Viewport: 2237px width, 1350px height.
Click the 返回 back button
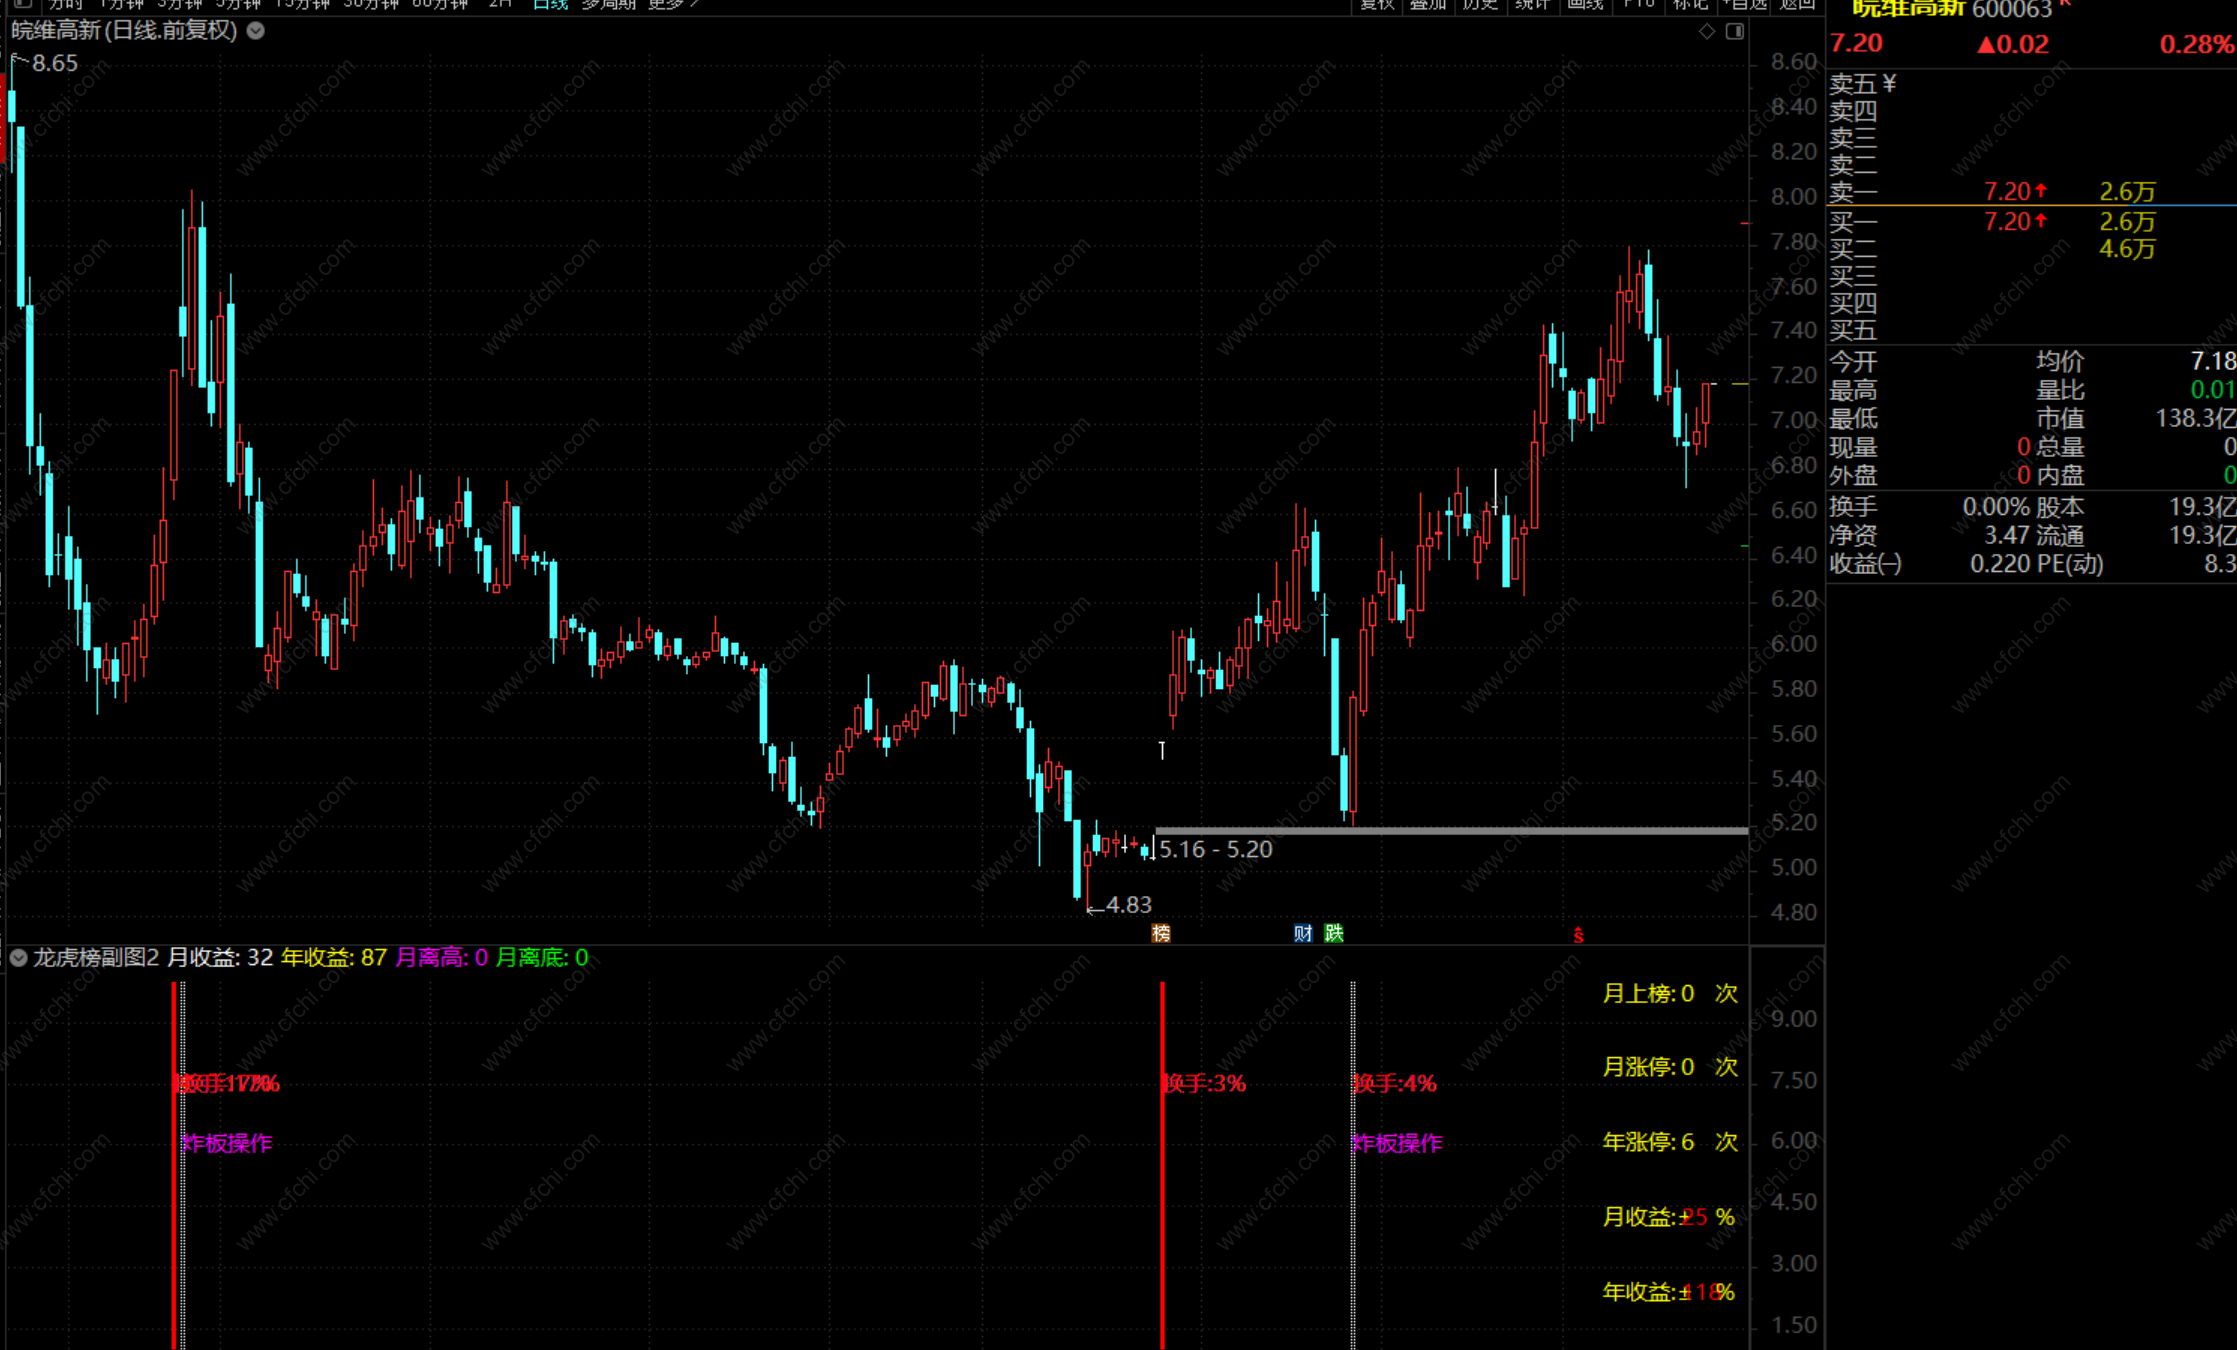click(1797, 4)
